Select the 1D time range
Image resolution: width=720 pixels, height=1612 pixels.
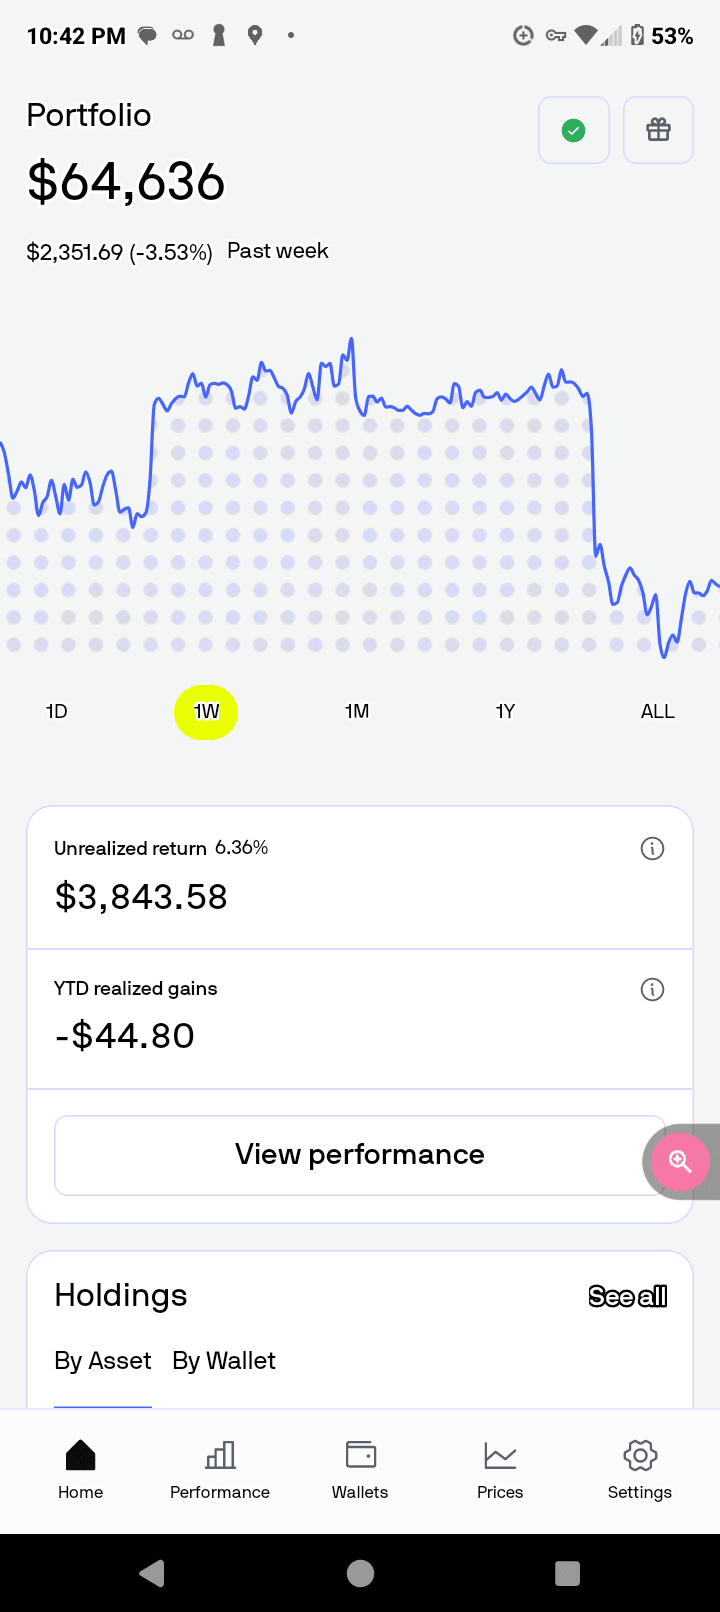click(x=57, y=711)
